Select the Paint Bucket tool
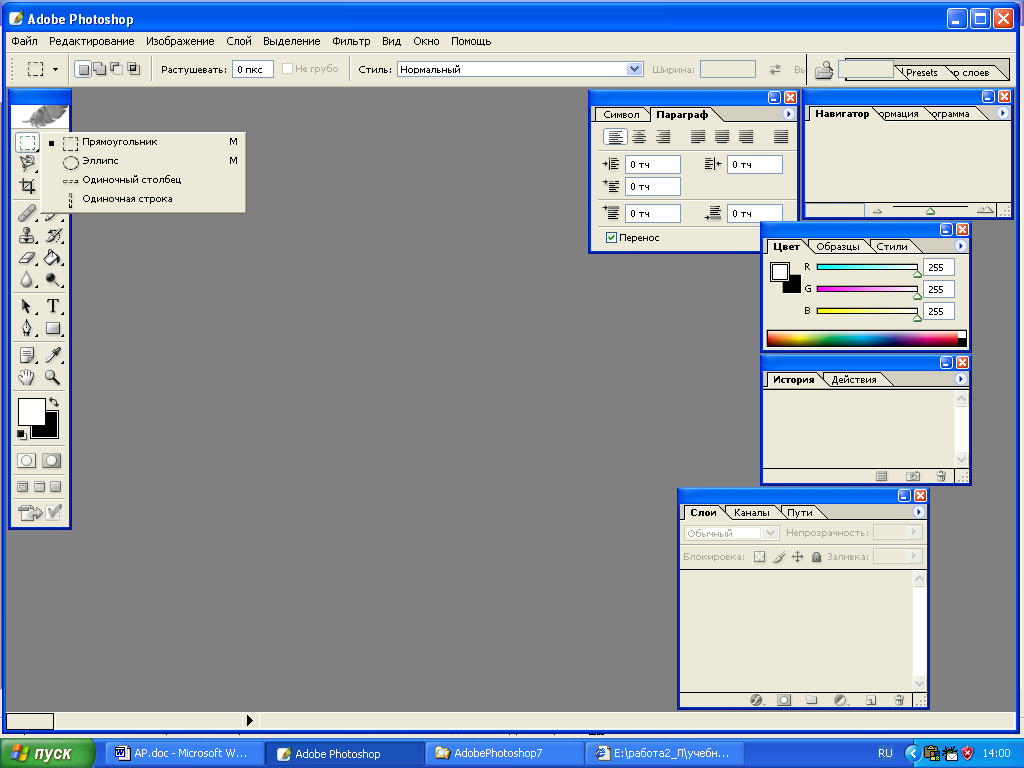The height and width of the screenshot is (768, 1024). coord(54,257)
